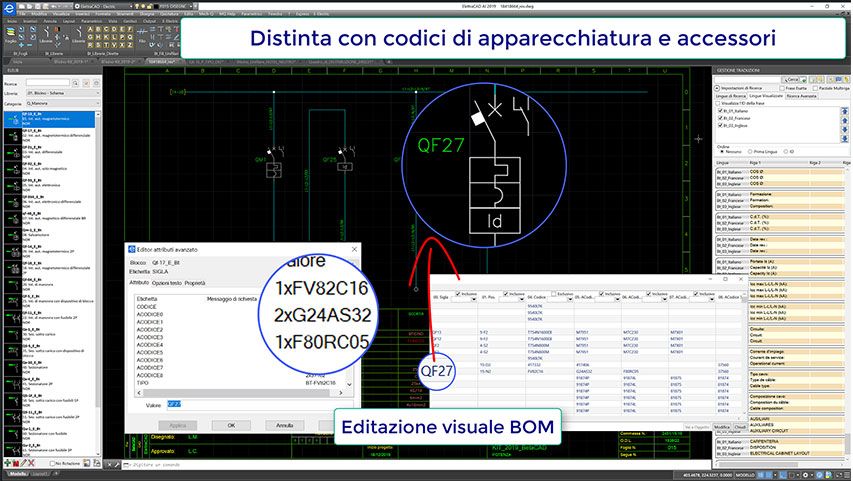The width and height of the screenshot is (853, 481).
Task: Switch to Lingue Visualizzate tab
Action: [765, 96]
